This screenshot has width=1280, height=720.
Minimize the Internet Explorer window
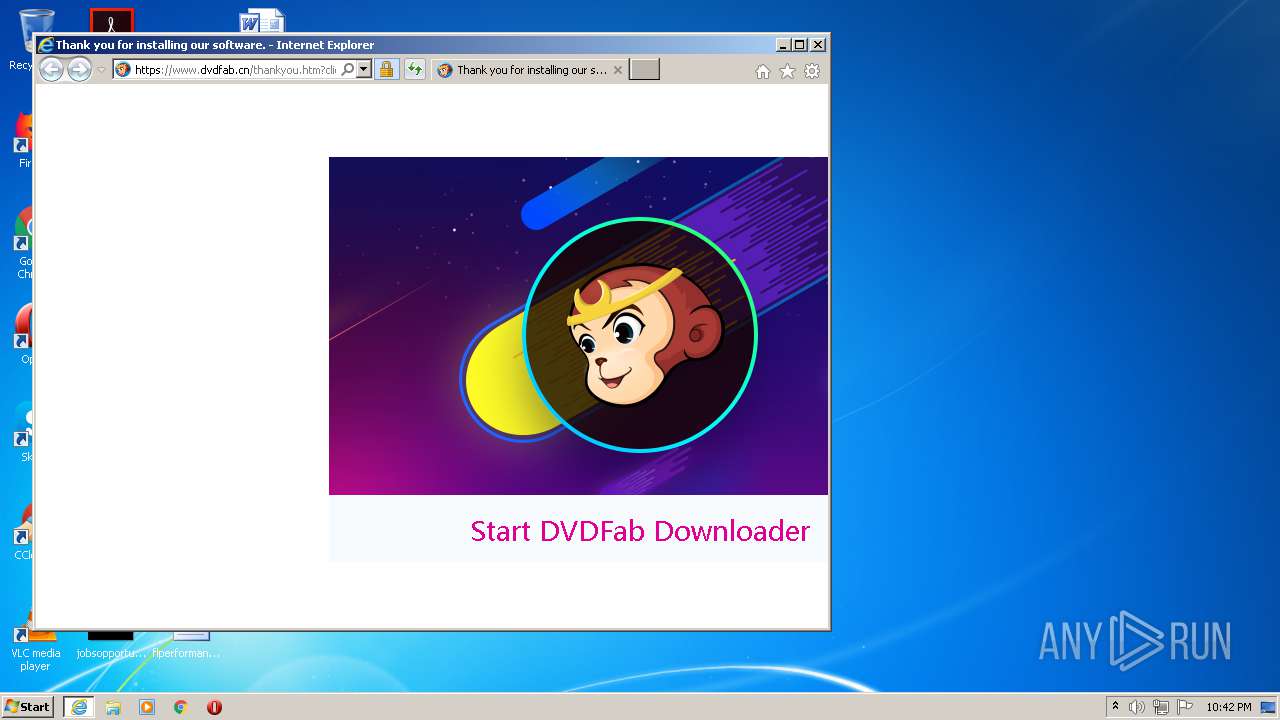[x=783, y=45]
